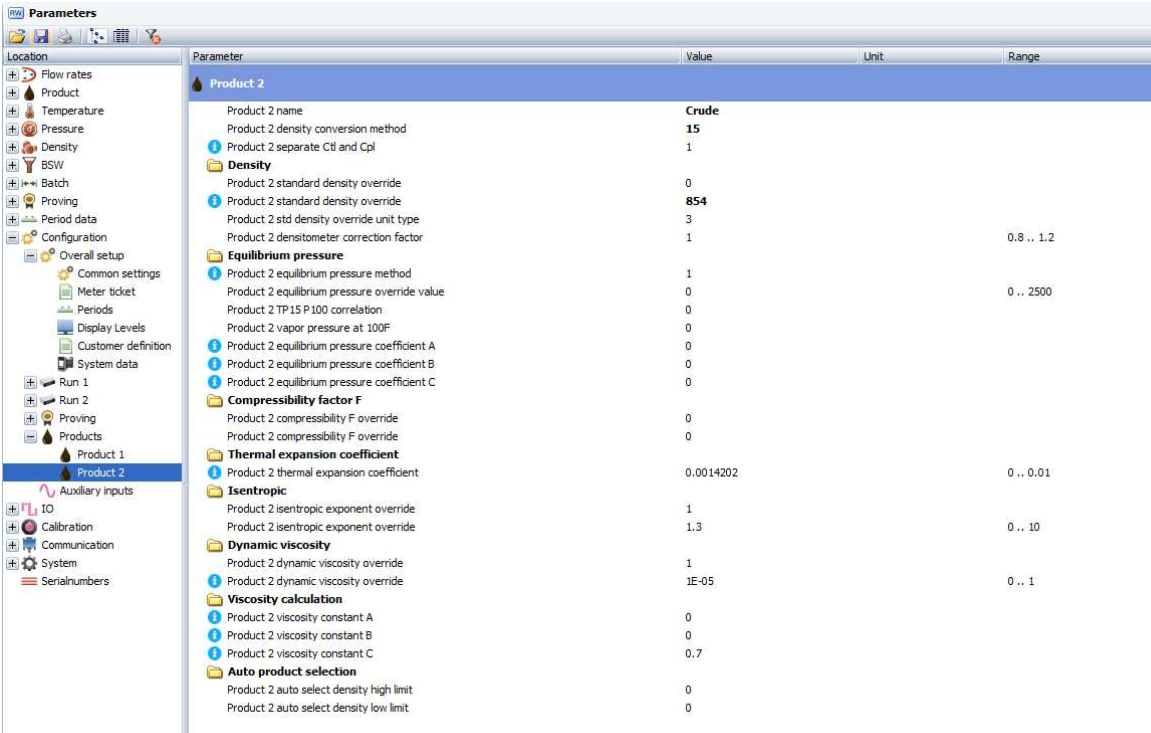Click the density conversion method value 15
This screenshot has width=1151, height=733.
[x=692, y=128]
